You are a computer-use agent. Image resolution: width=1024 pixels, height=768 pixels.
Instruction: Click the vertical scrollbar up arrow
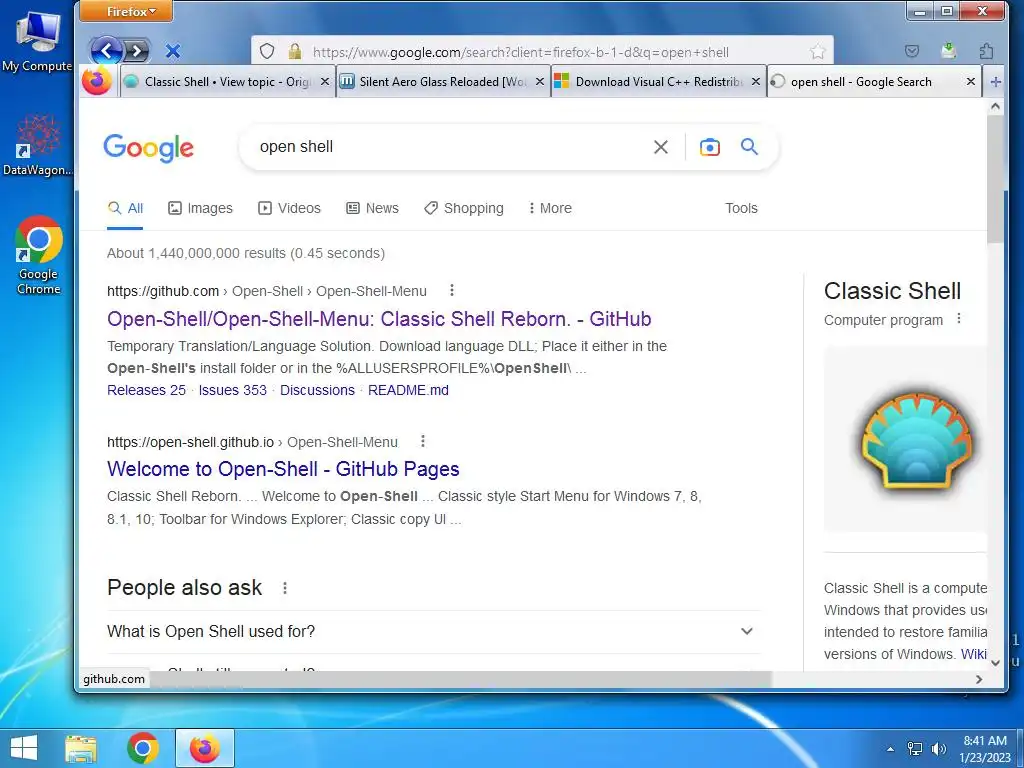995,106
